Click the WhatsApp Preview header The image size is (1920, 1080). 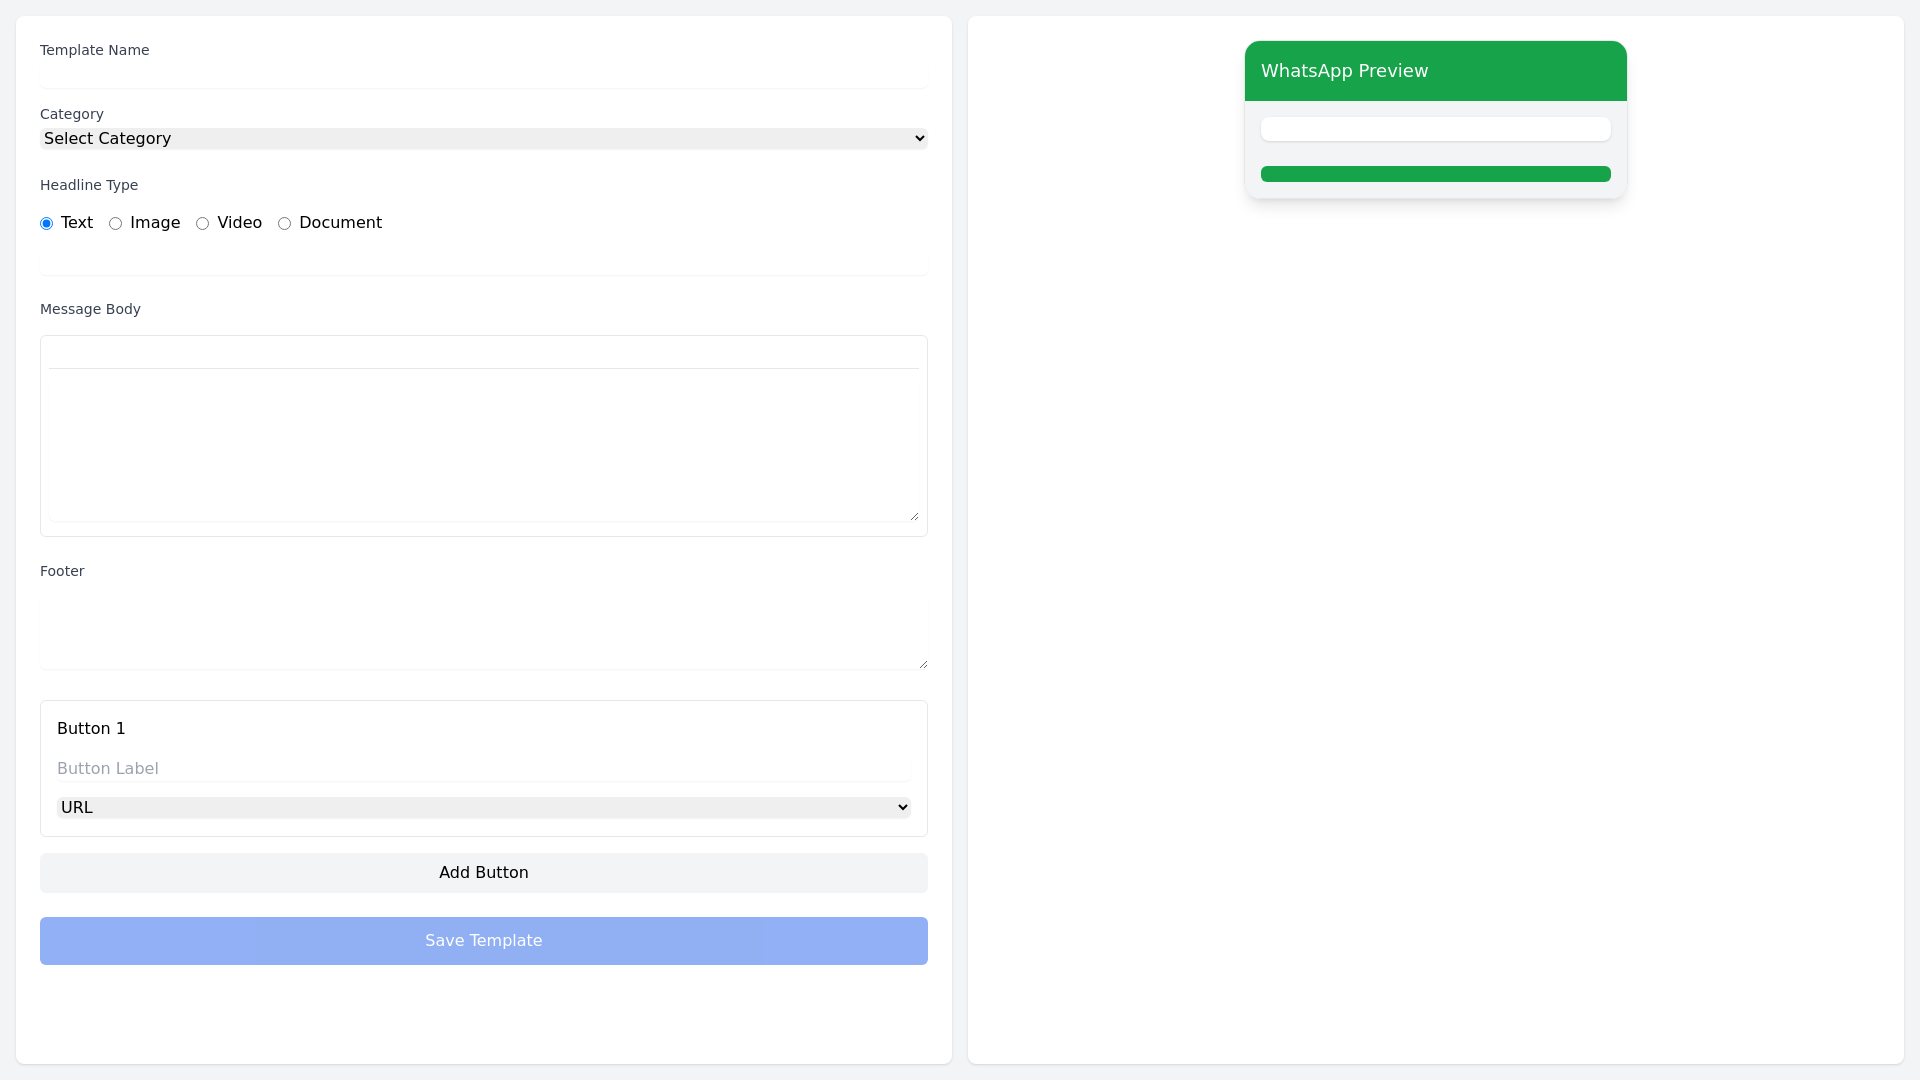(x=1345, y=71)
